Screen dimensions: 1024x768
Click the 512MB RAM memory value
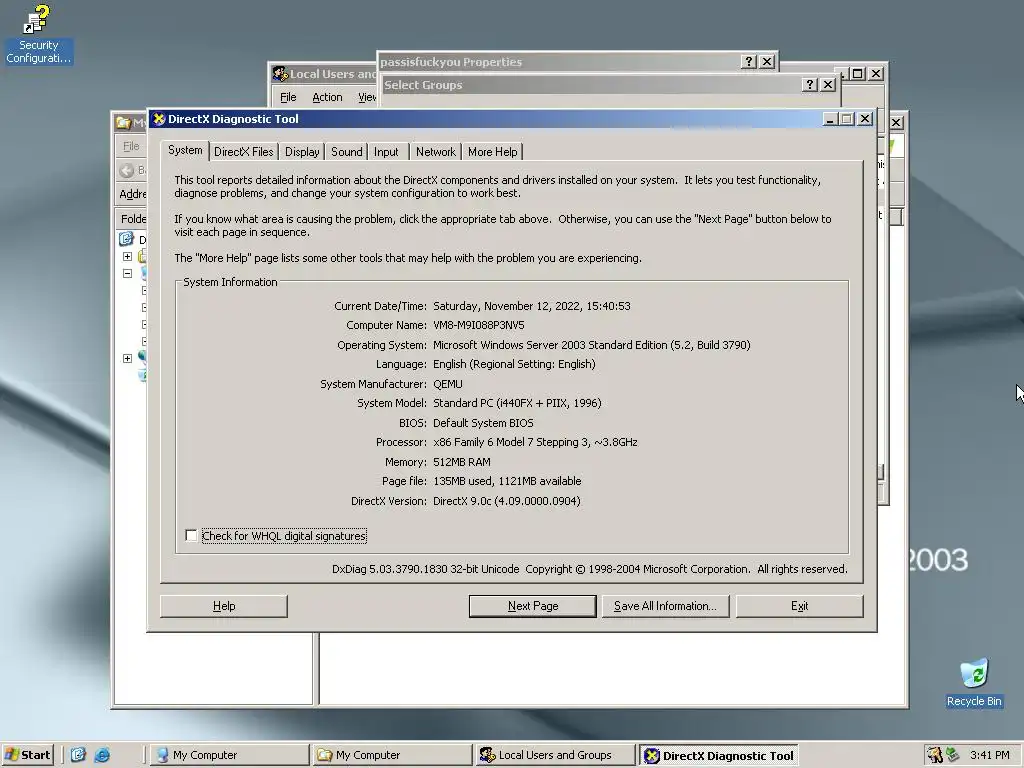click(x=462, y=462)
